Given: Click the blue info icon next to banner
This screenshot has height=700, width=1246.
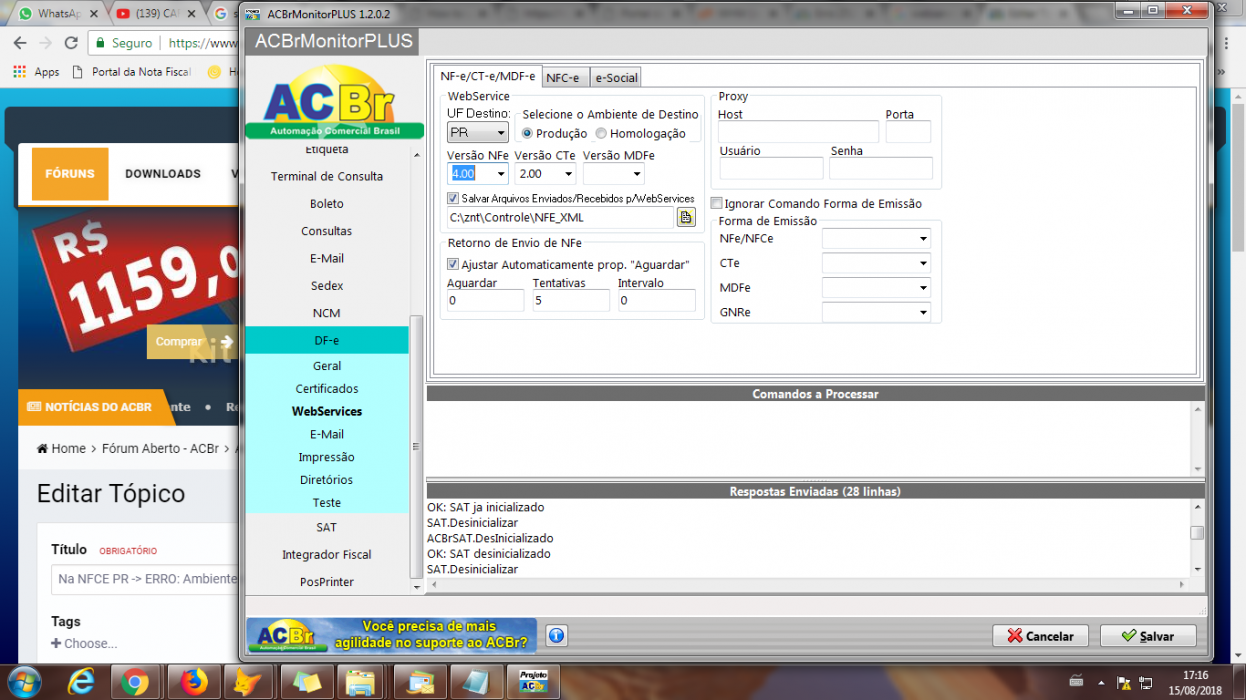Looking at the screenshot, I should click(x=557, y=635).
